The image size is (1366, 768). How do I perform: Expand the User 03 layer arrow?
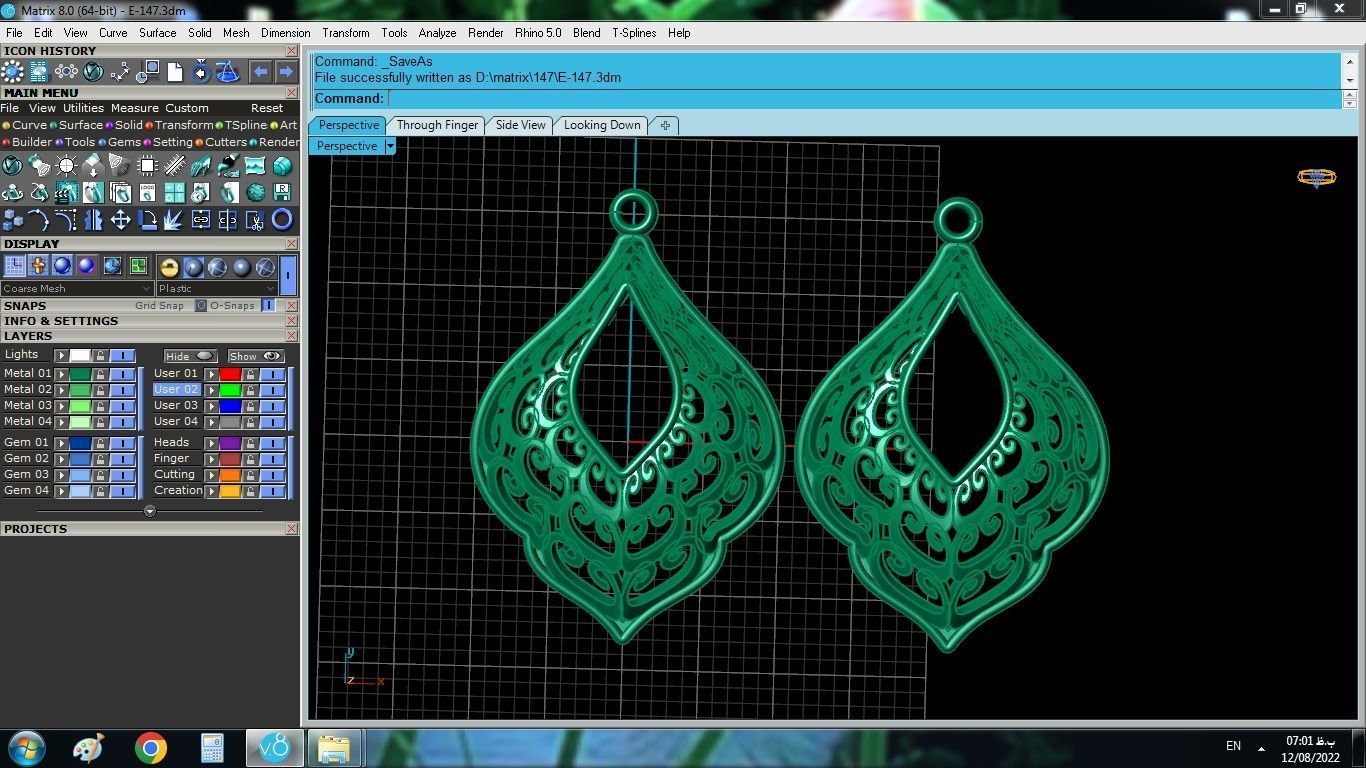pos(211,405)
